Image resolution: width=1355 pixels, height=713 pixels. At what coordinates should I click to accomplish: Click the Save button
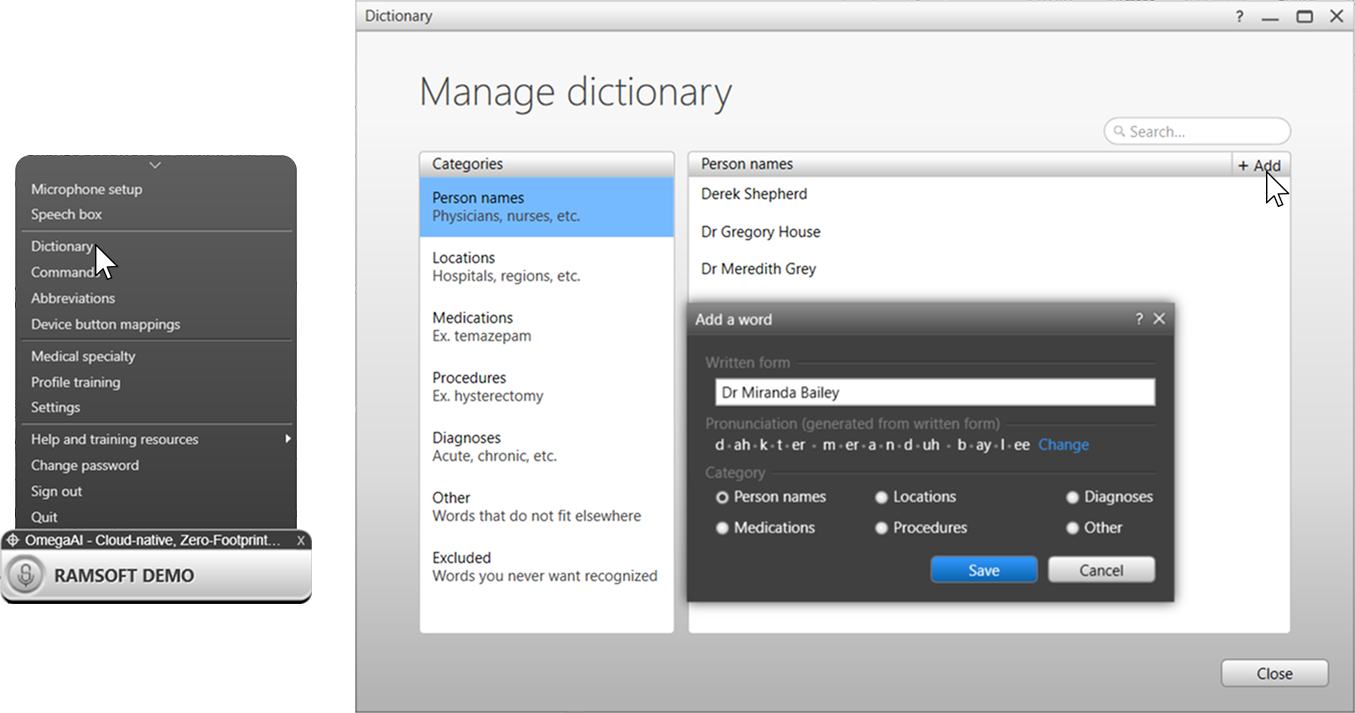[x=984, y=570]
